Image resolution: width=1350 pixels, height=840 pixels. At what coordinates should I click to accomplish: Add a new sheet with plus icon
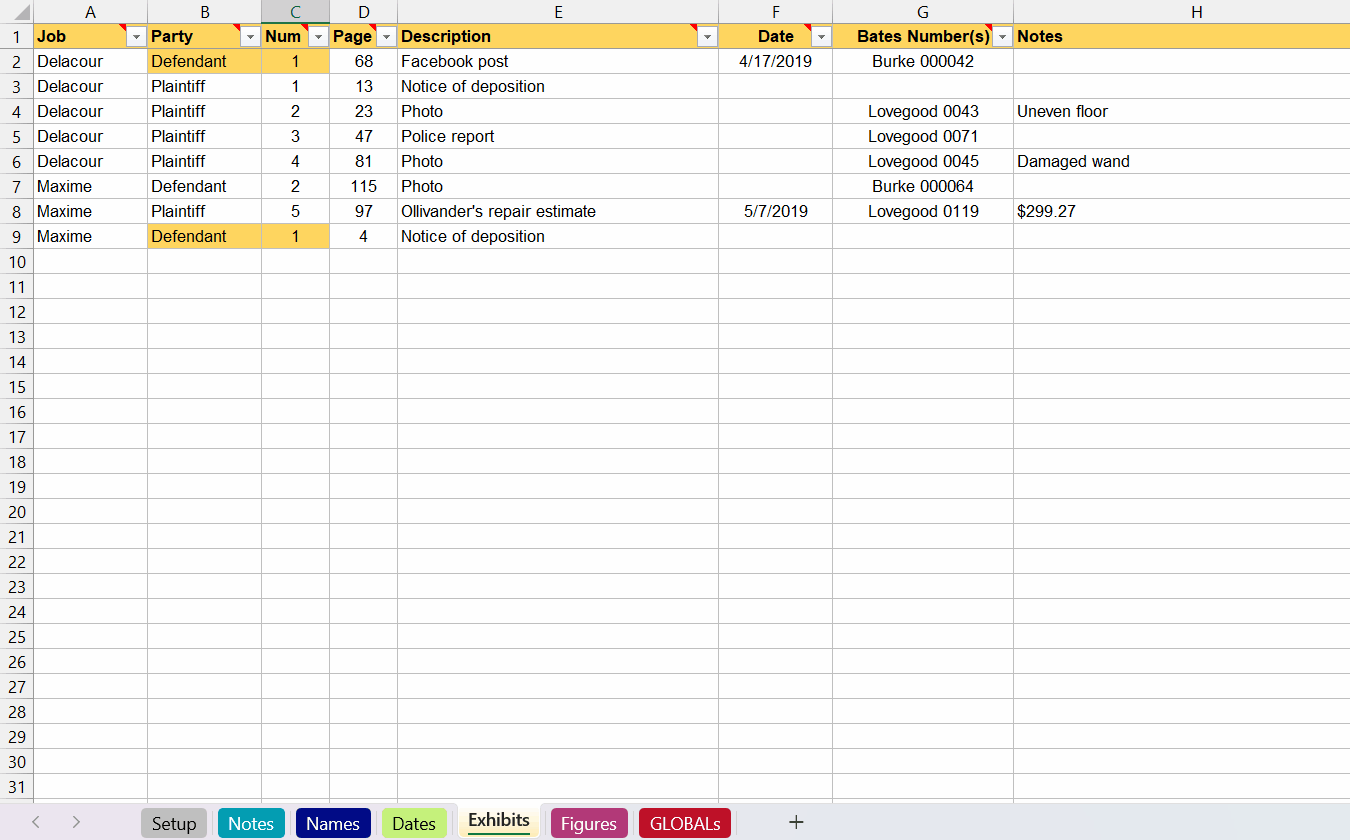(x=796, y=822)
